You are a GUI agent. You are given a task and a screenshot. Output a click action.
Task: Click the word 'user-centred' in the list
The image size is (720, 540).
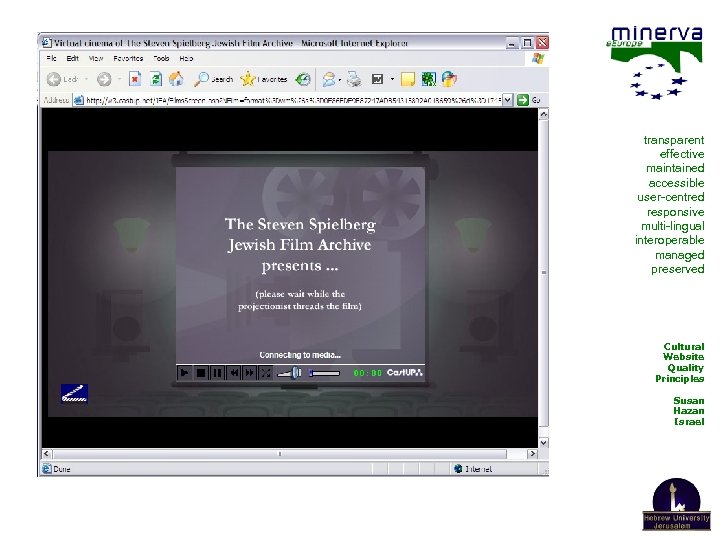coord(670,197)
